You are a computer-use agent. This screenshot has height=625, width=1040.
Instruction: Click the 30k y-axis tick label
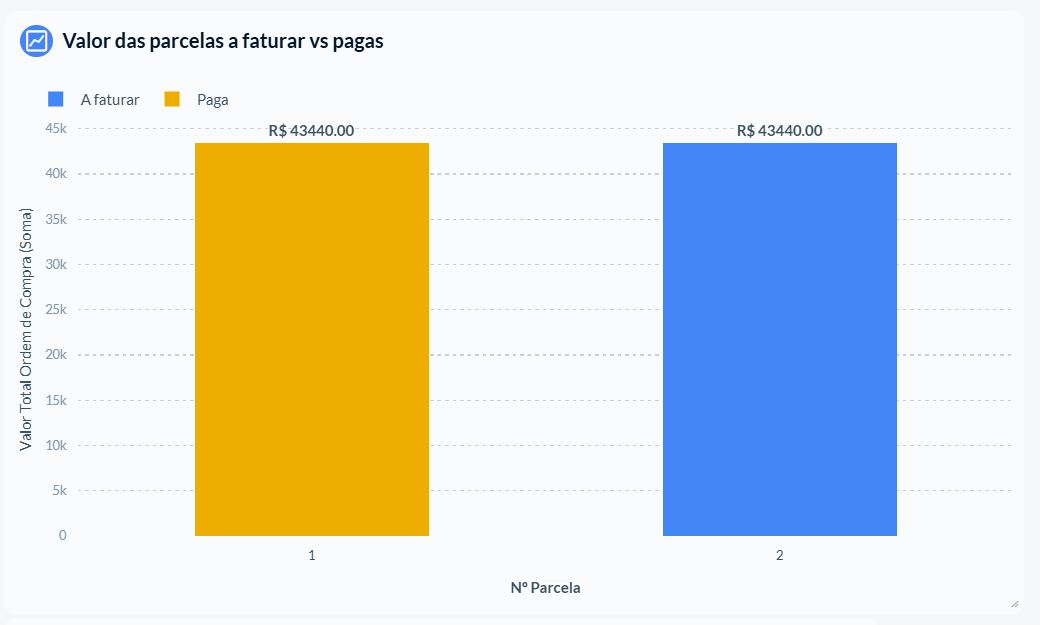coord(56,264)
